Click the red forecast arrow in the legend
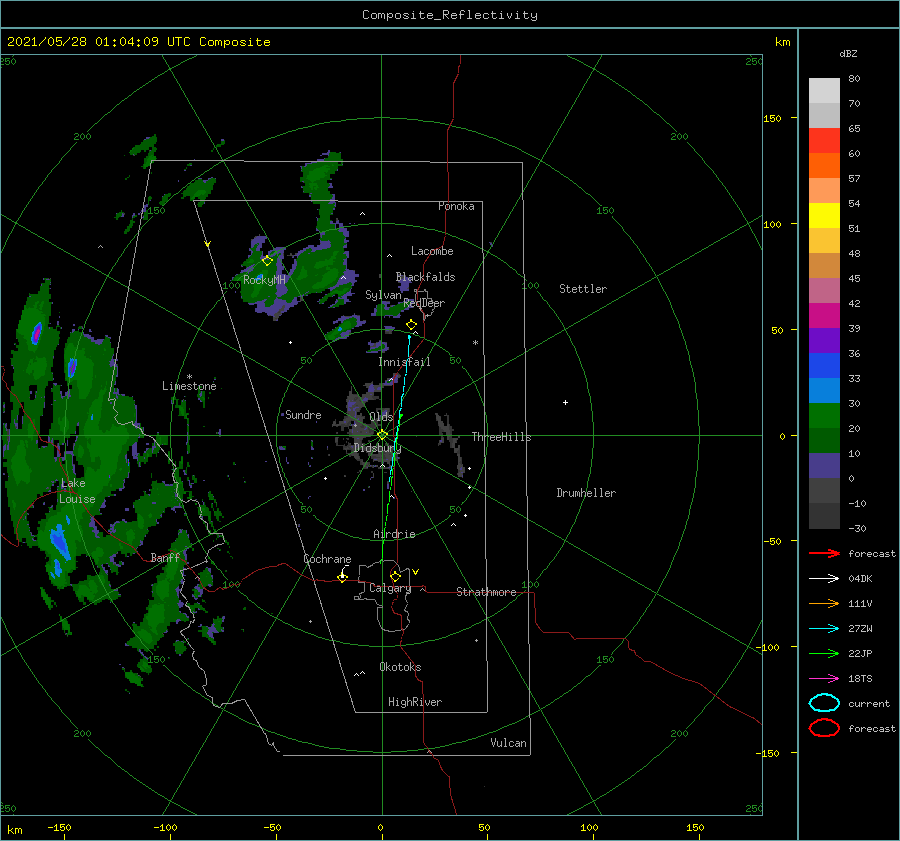 [824, 553]
